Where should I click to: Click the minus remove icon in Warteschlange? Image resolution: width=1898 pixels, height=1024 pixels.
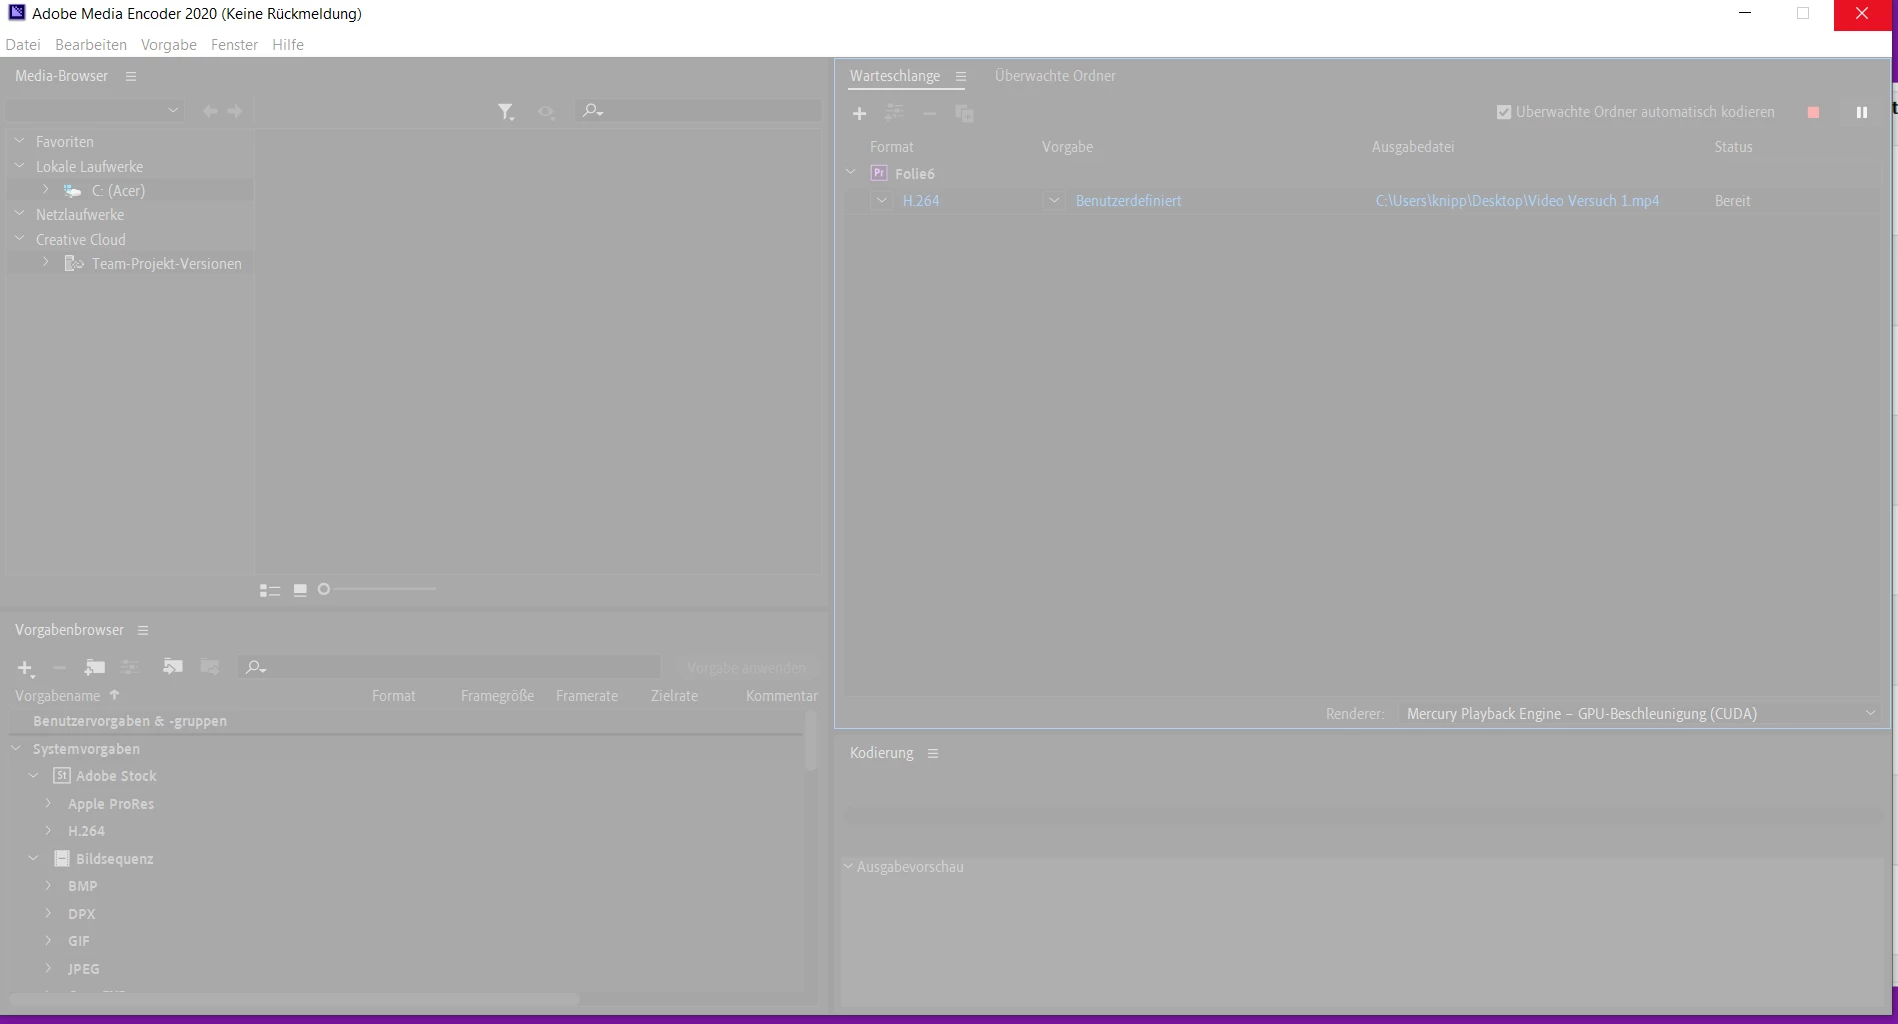[929, 113]
